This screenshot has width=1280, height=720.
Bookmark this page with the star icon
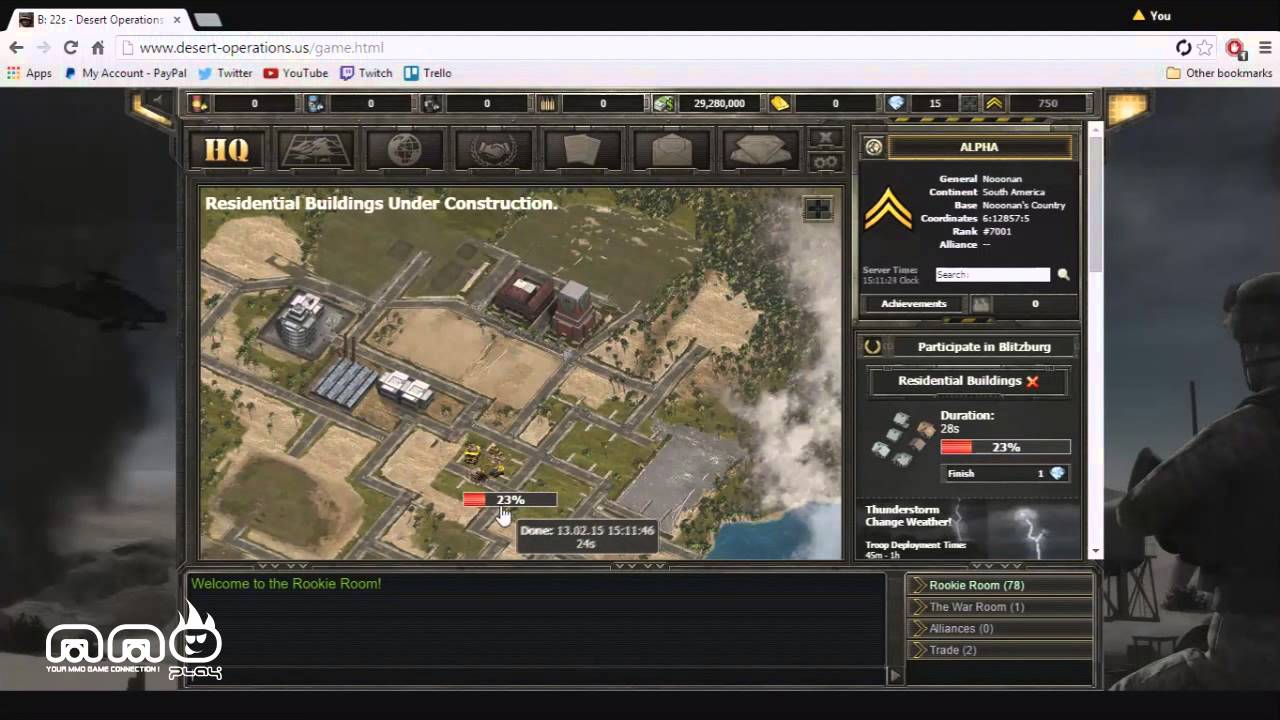click(1205, 47)
